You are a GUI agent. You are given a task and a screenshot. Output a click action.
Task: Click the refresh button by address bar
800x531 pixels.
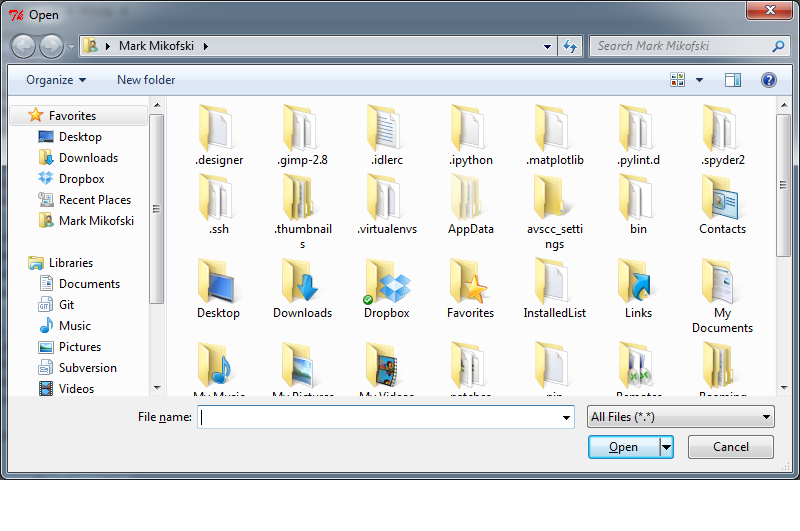click(x=570, y=46)
